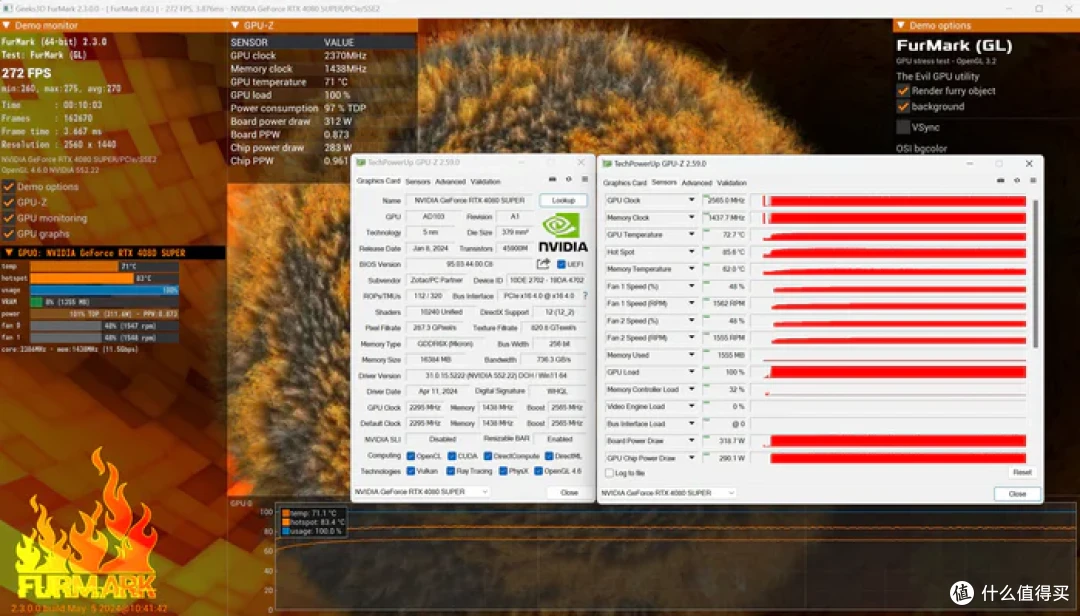The width and height of the screenshot is (1080, 616).
Task: Switch to the Advanced tab in the Sensors window
Action: [696, 183]
